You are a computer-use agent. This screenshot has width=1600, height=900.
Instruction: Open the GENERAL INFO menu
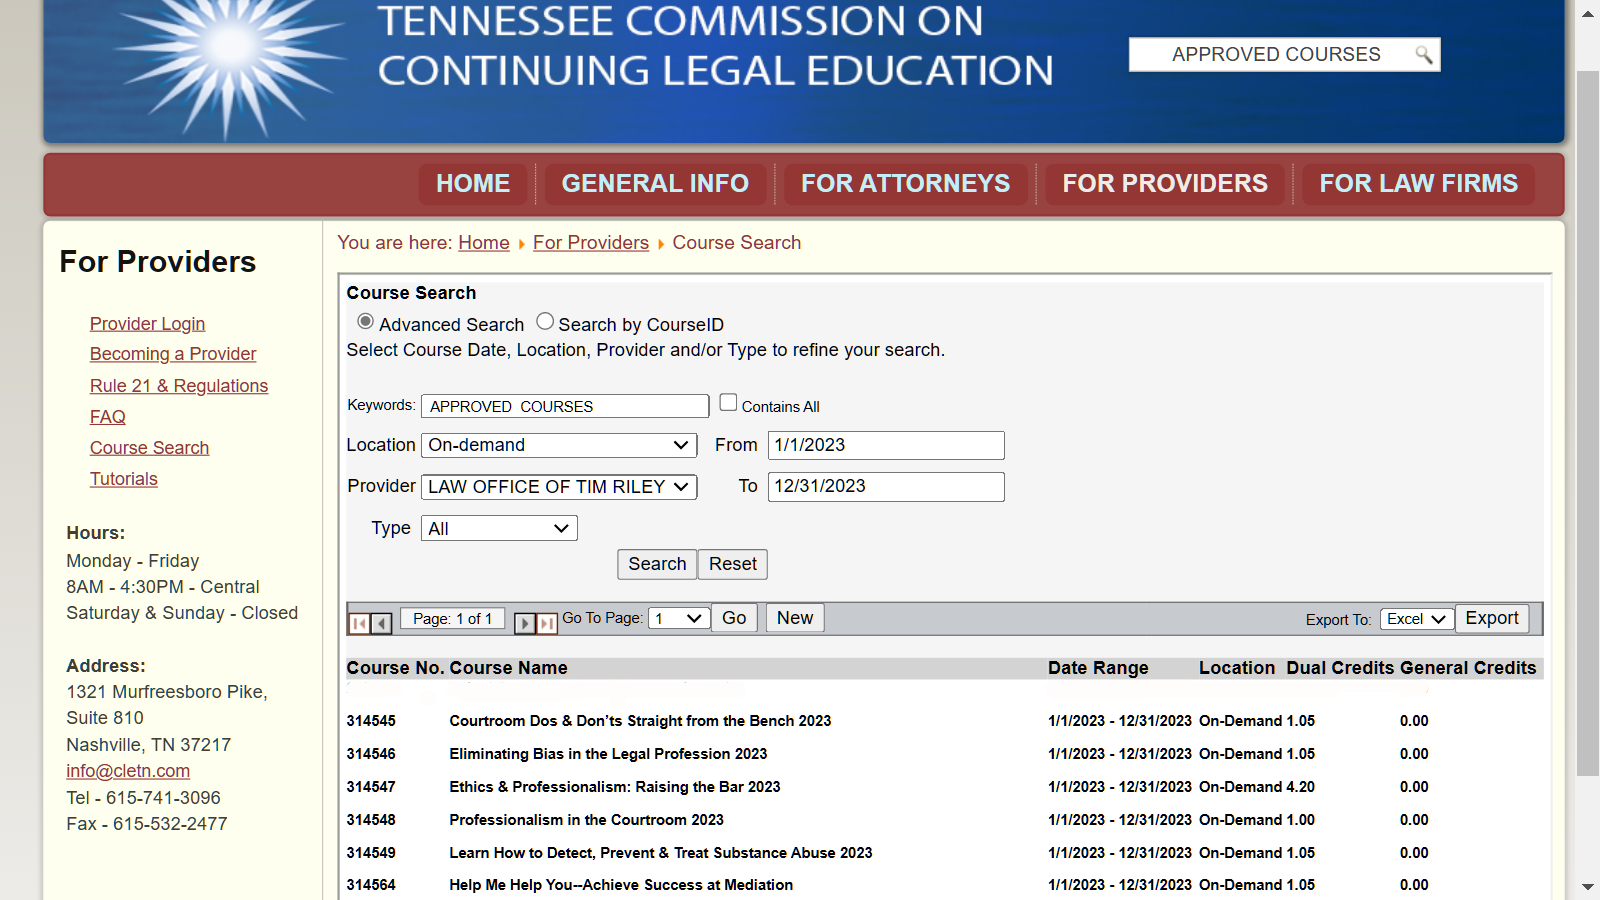pos(655,184)
